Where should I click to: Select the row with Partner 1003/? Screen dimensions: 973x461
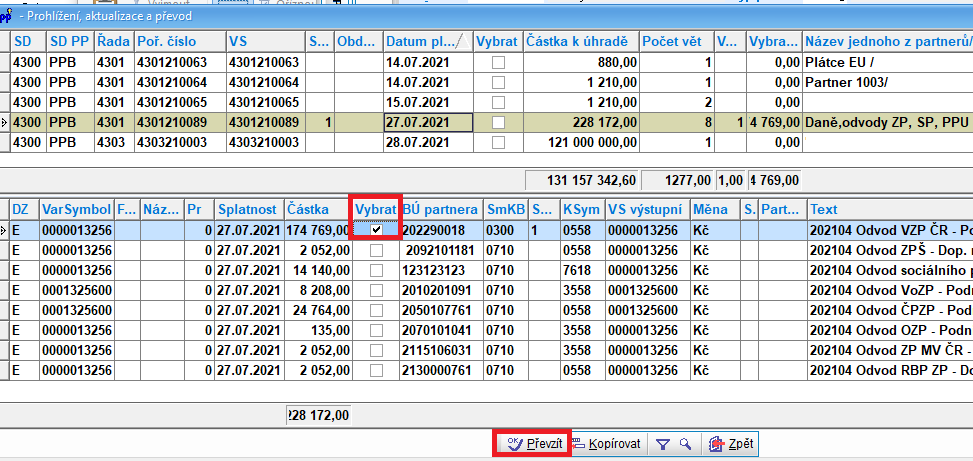pyautogui.click(x=845, y=83)
